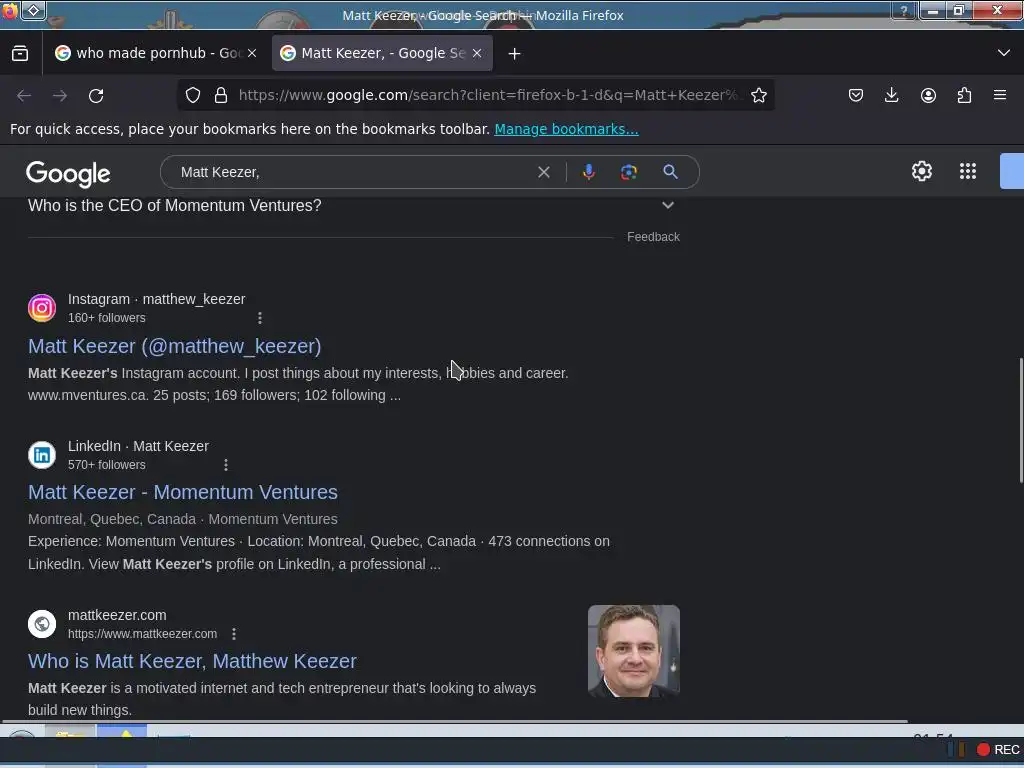Open Firefox View tab list icon

[20, 54]
